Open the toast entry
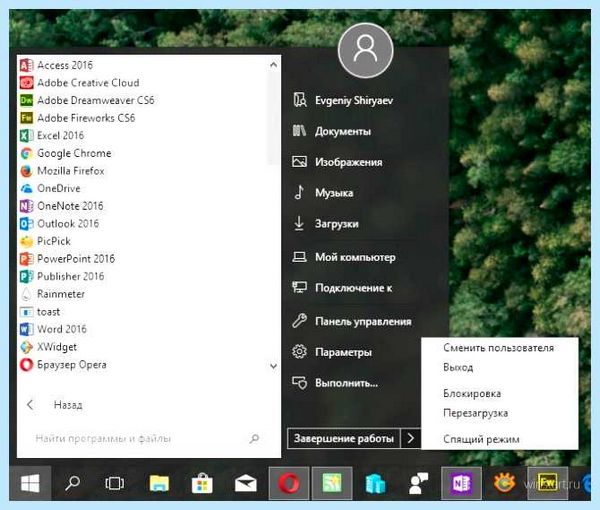The width and height of the screenshot is (600, 510). coord(40,311)
